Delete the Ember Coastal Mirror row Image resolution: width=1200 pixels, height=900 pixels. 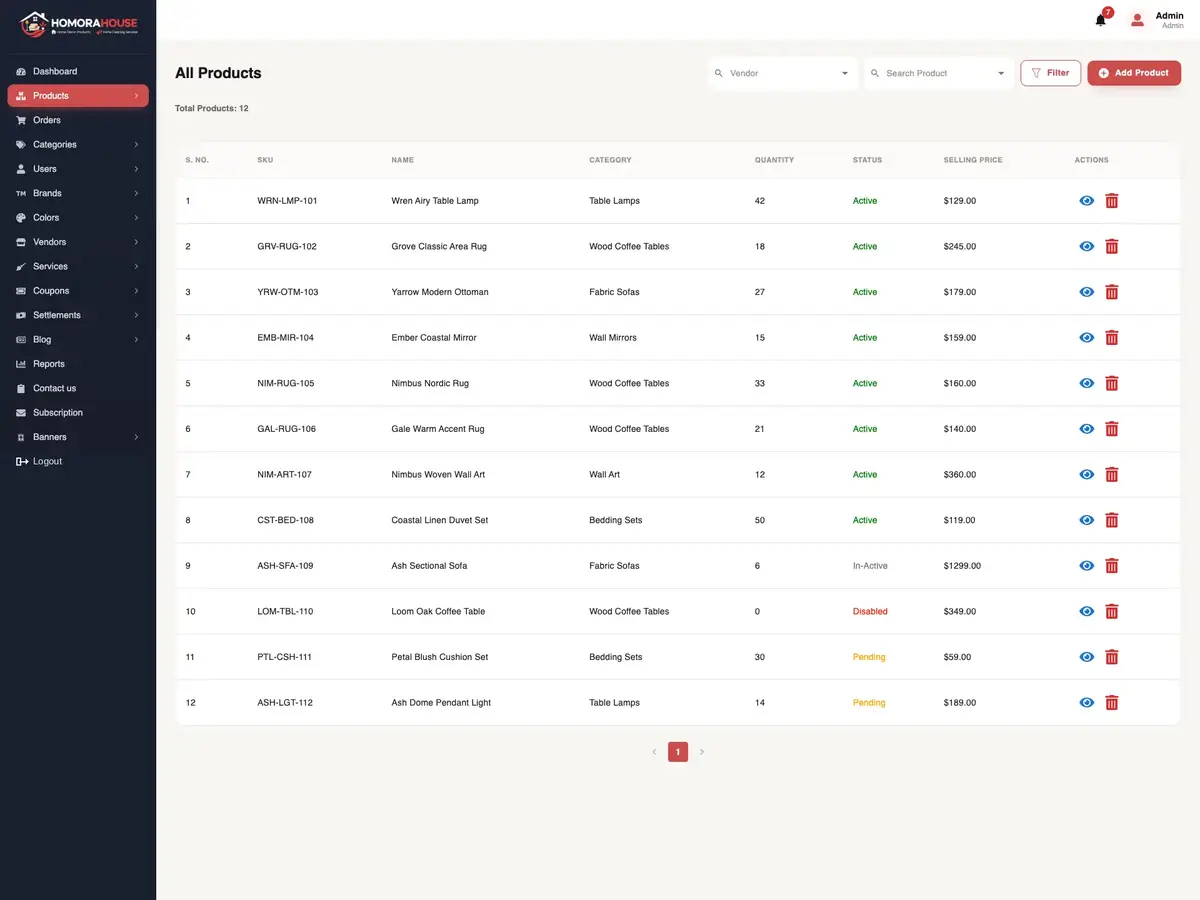(1111, 338)
